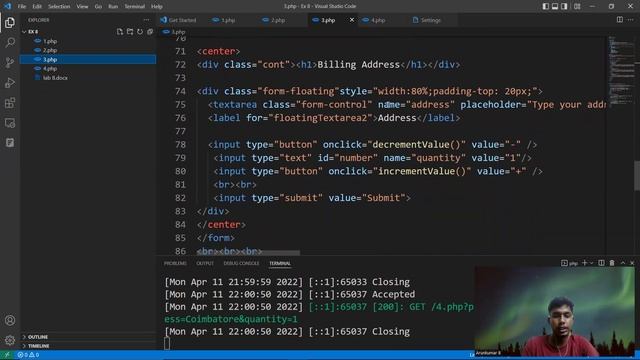This screenshot has width=640, height=360.
Task: Open the Run and Debug view
Action: click(10, 82)
